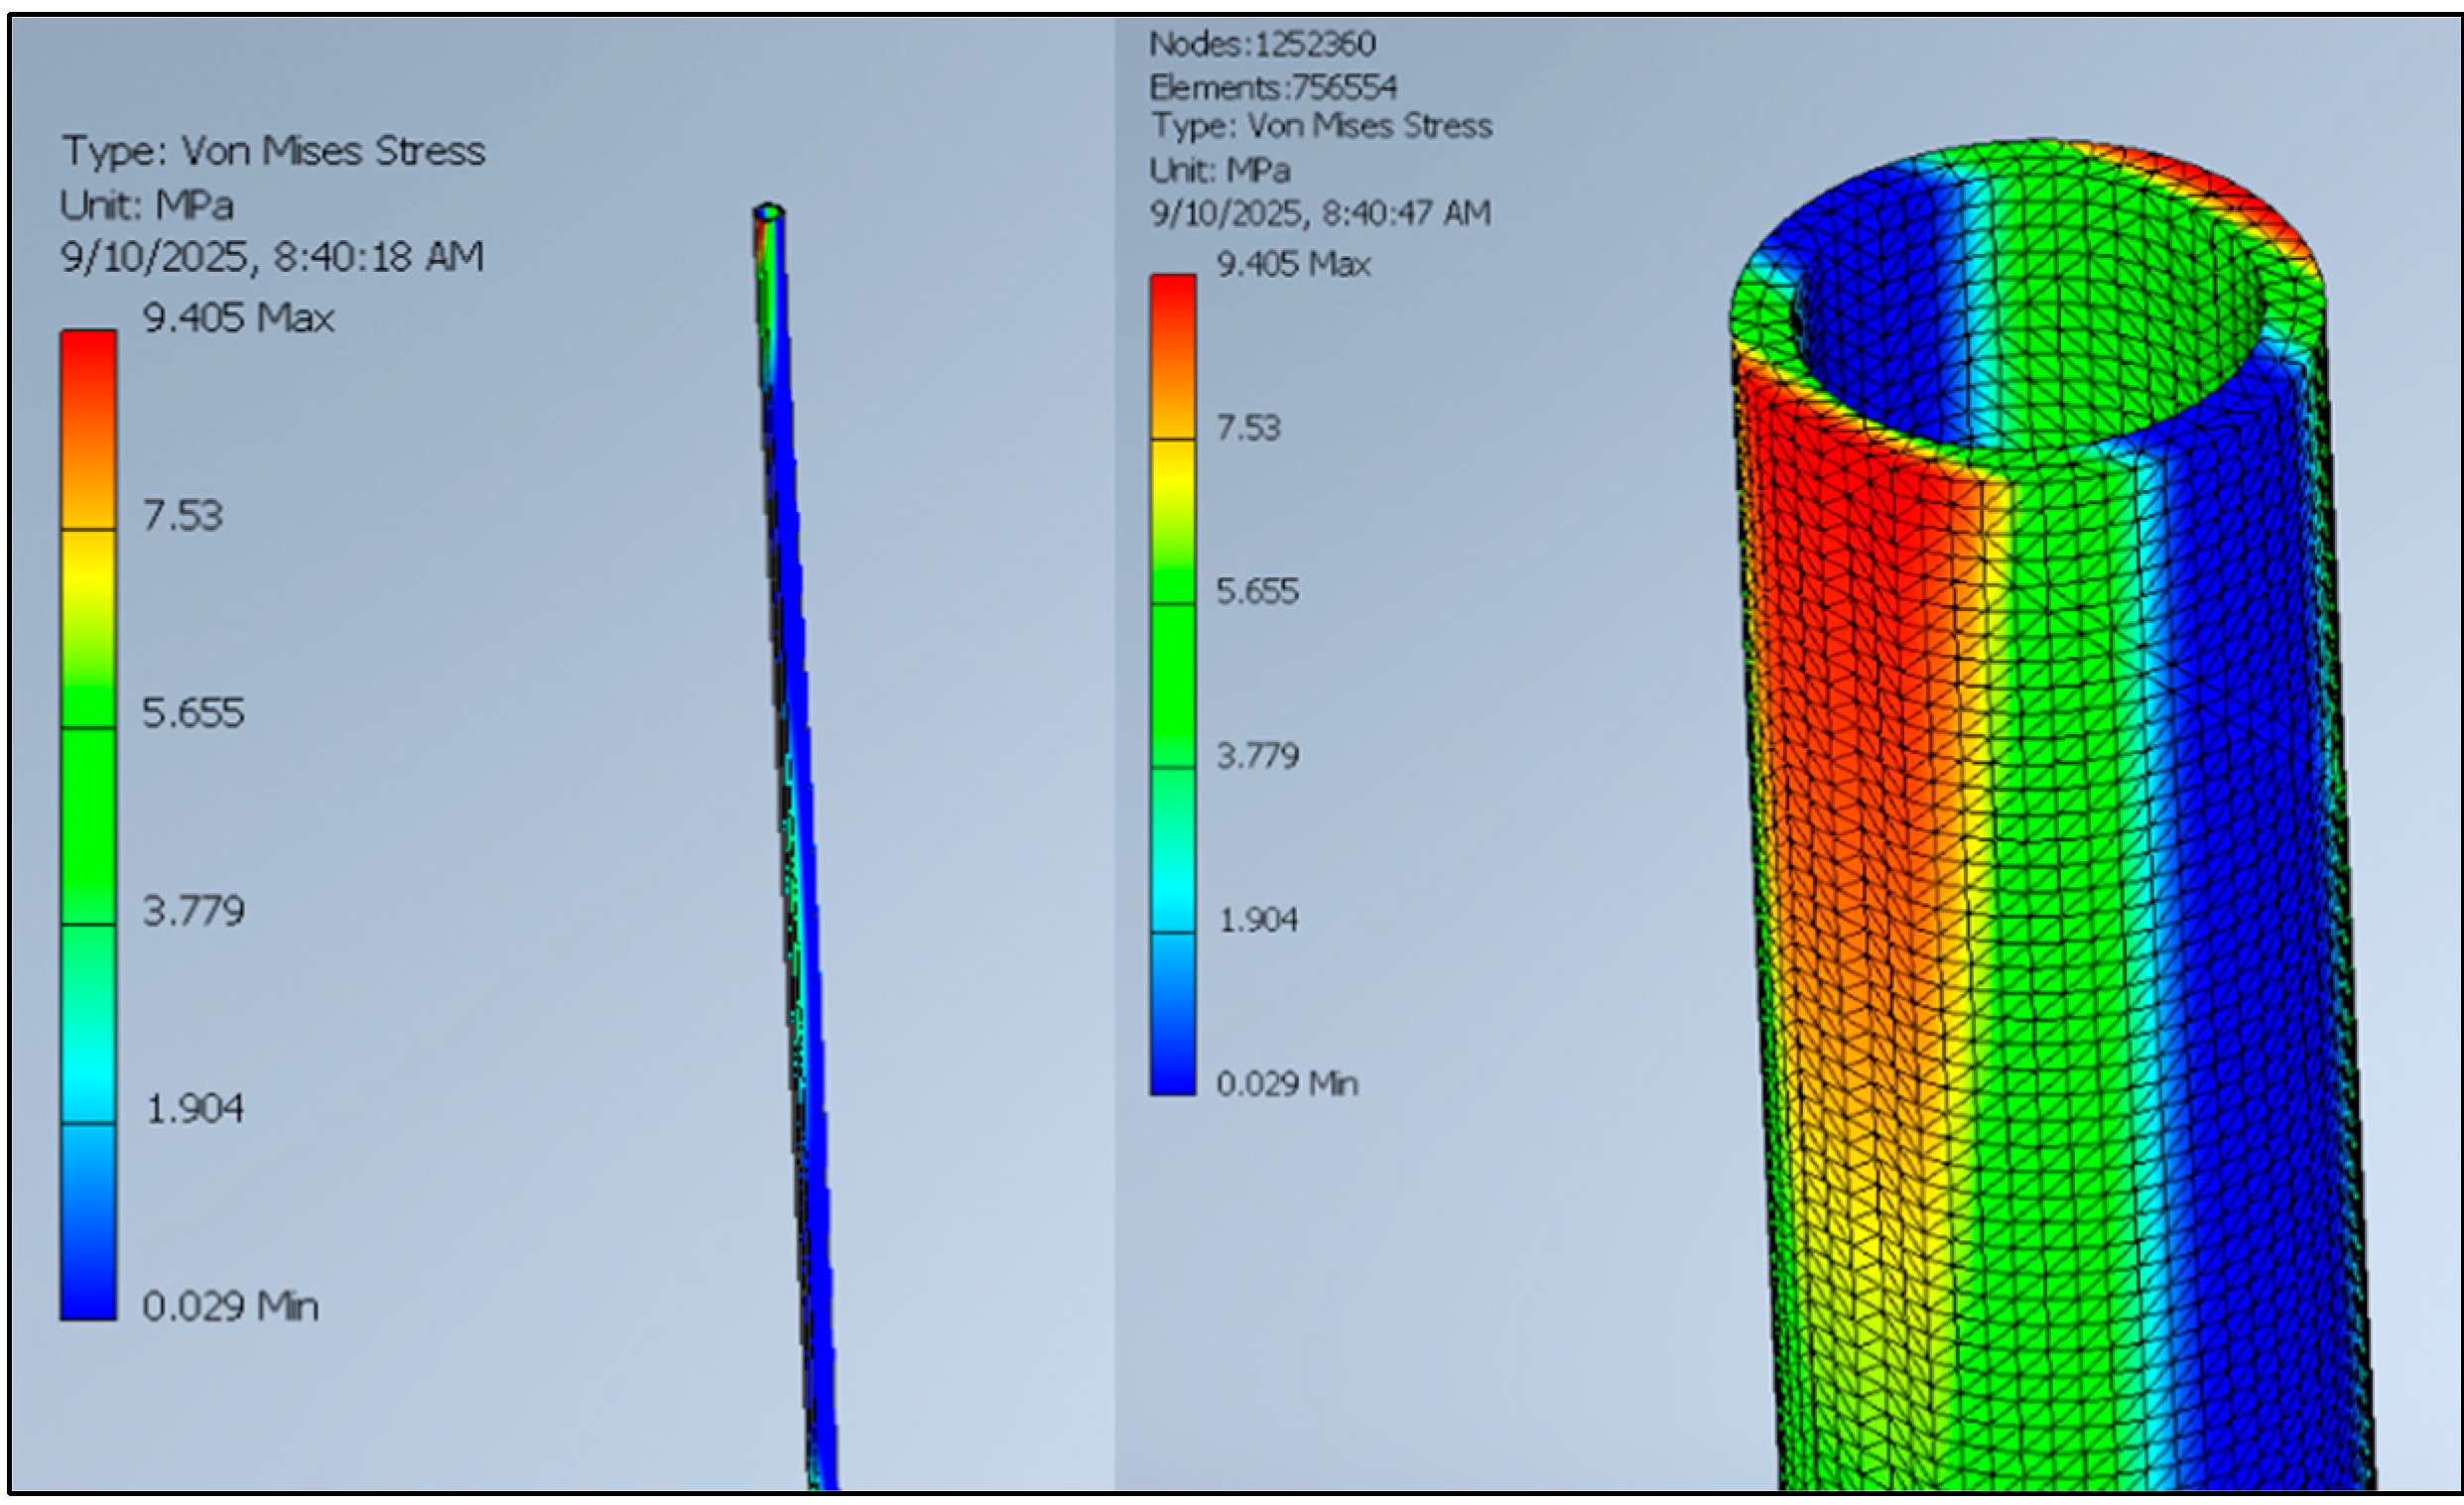Click the right legend's 0.029 Min value
The image size is (2464, 1505).
click(1287, 1083)
